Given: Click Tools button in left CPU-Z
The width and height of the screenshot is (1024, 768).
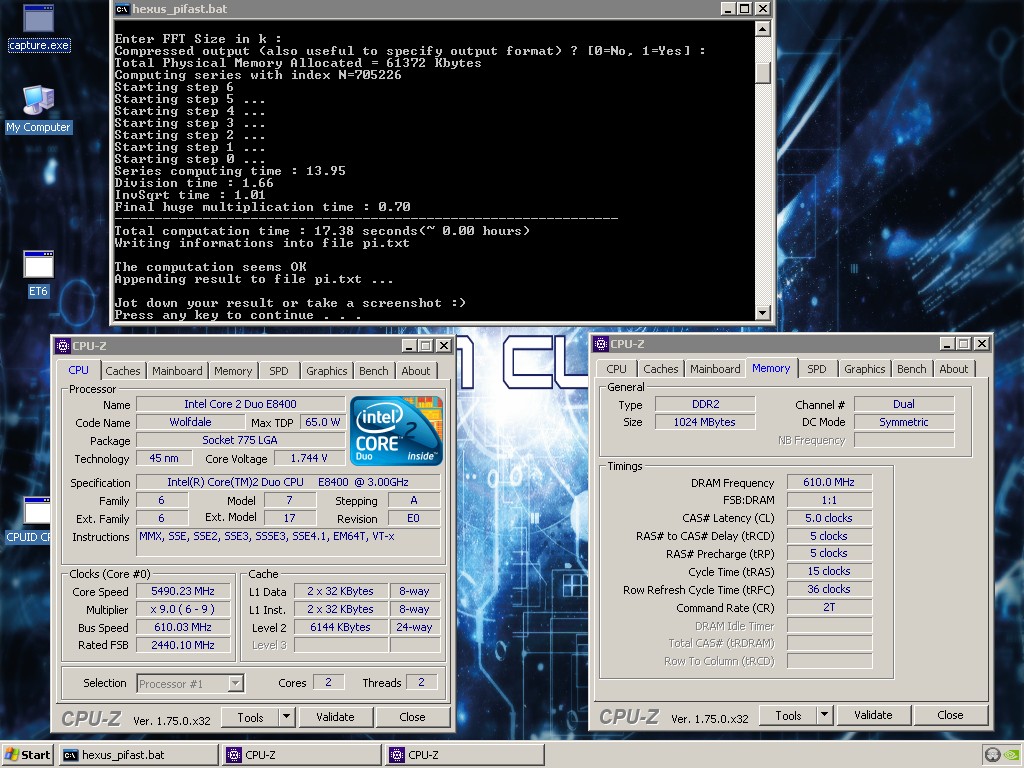Looking at the screenshot, I should [x=250, y=717].
